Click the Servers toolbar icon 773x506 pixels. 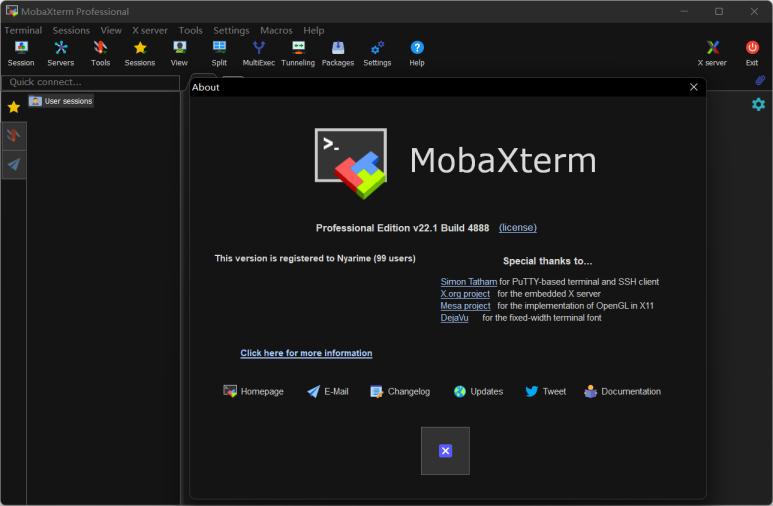pos(61,53)
